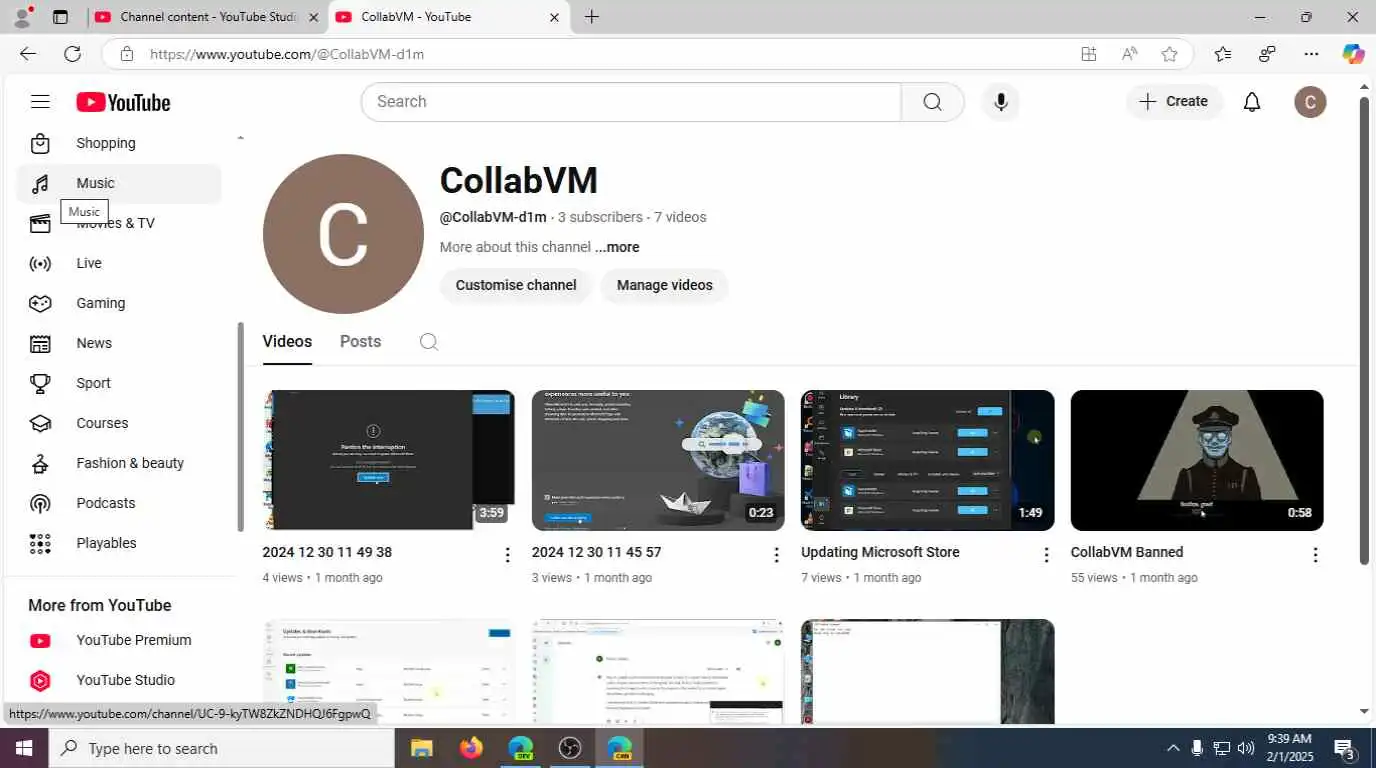The image size is (1376, 768).
Task: Open YouTube Studio from sidebar
Action: click(118, 680)
